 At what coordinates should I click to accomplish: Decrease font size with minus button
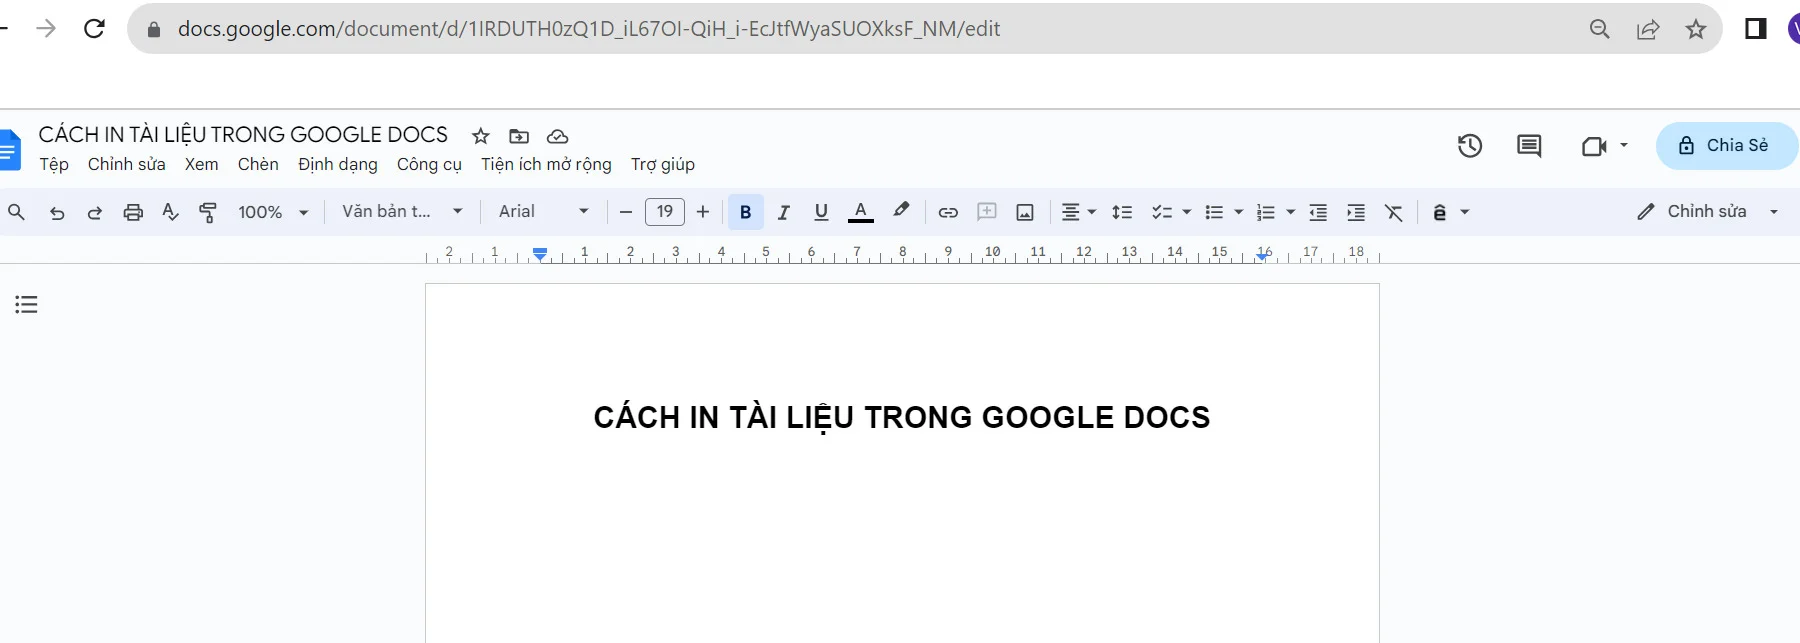[626, 212]
